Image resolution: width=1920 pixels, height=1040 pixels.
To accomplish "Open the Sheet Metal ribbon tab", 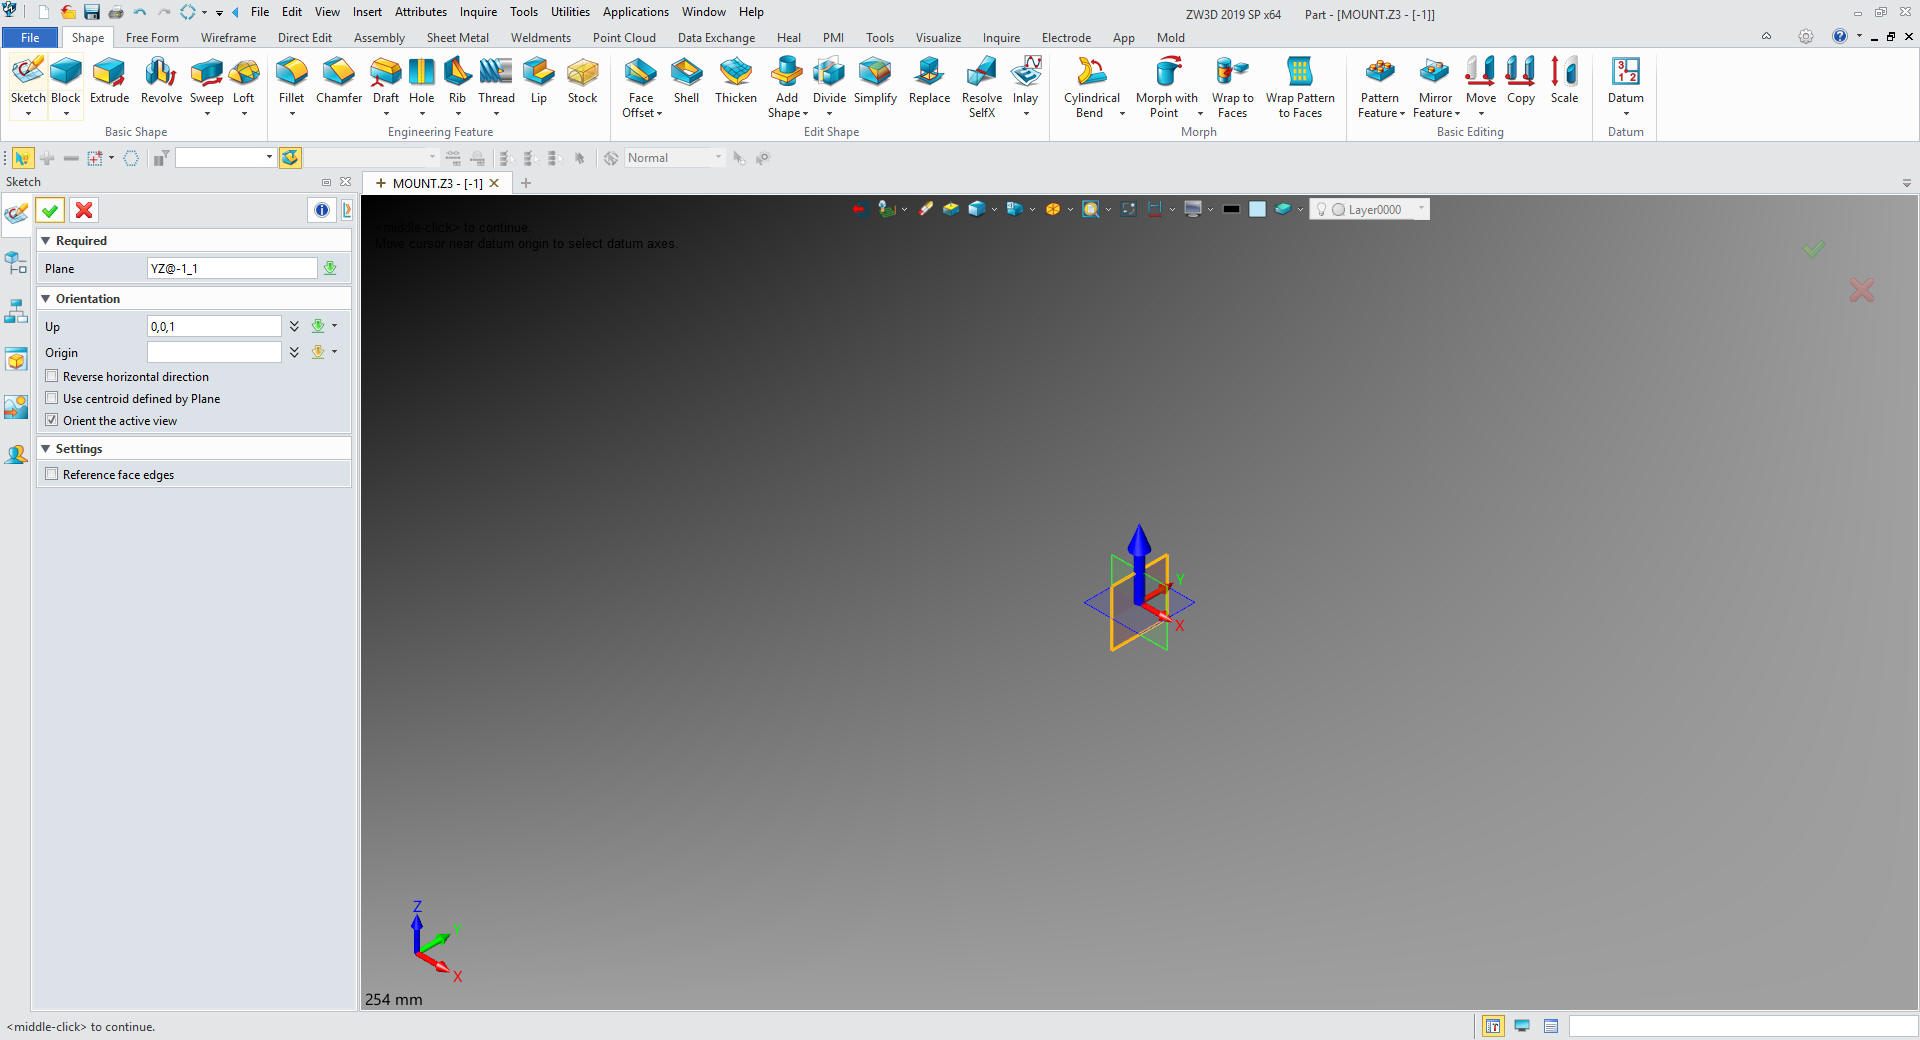I will click(457, 38).
